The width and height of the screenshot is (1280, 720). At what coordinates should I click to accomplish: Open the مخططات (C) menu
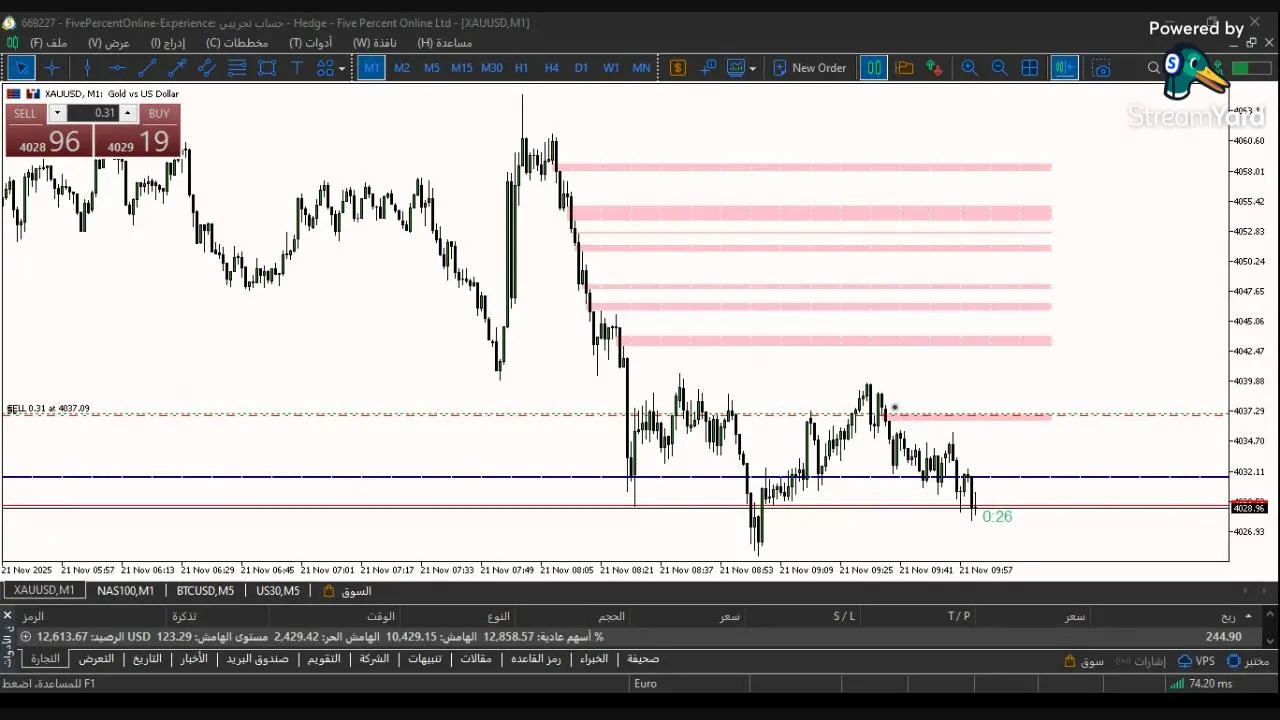[x=237, y=43]
